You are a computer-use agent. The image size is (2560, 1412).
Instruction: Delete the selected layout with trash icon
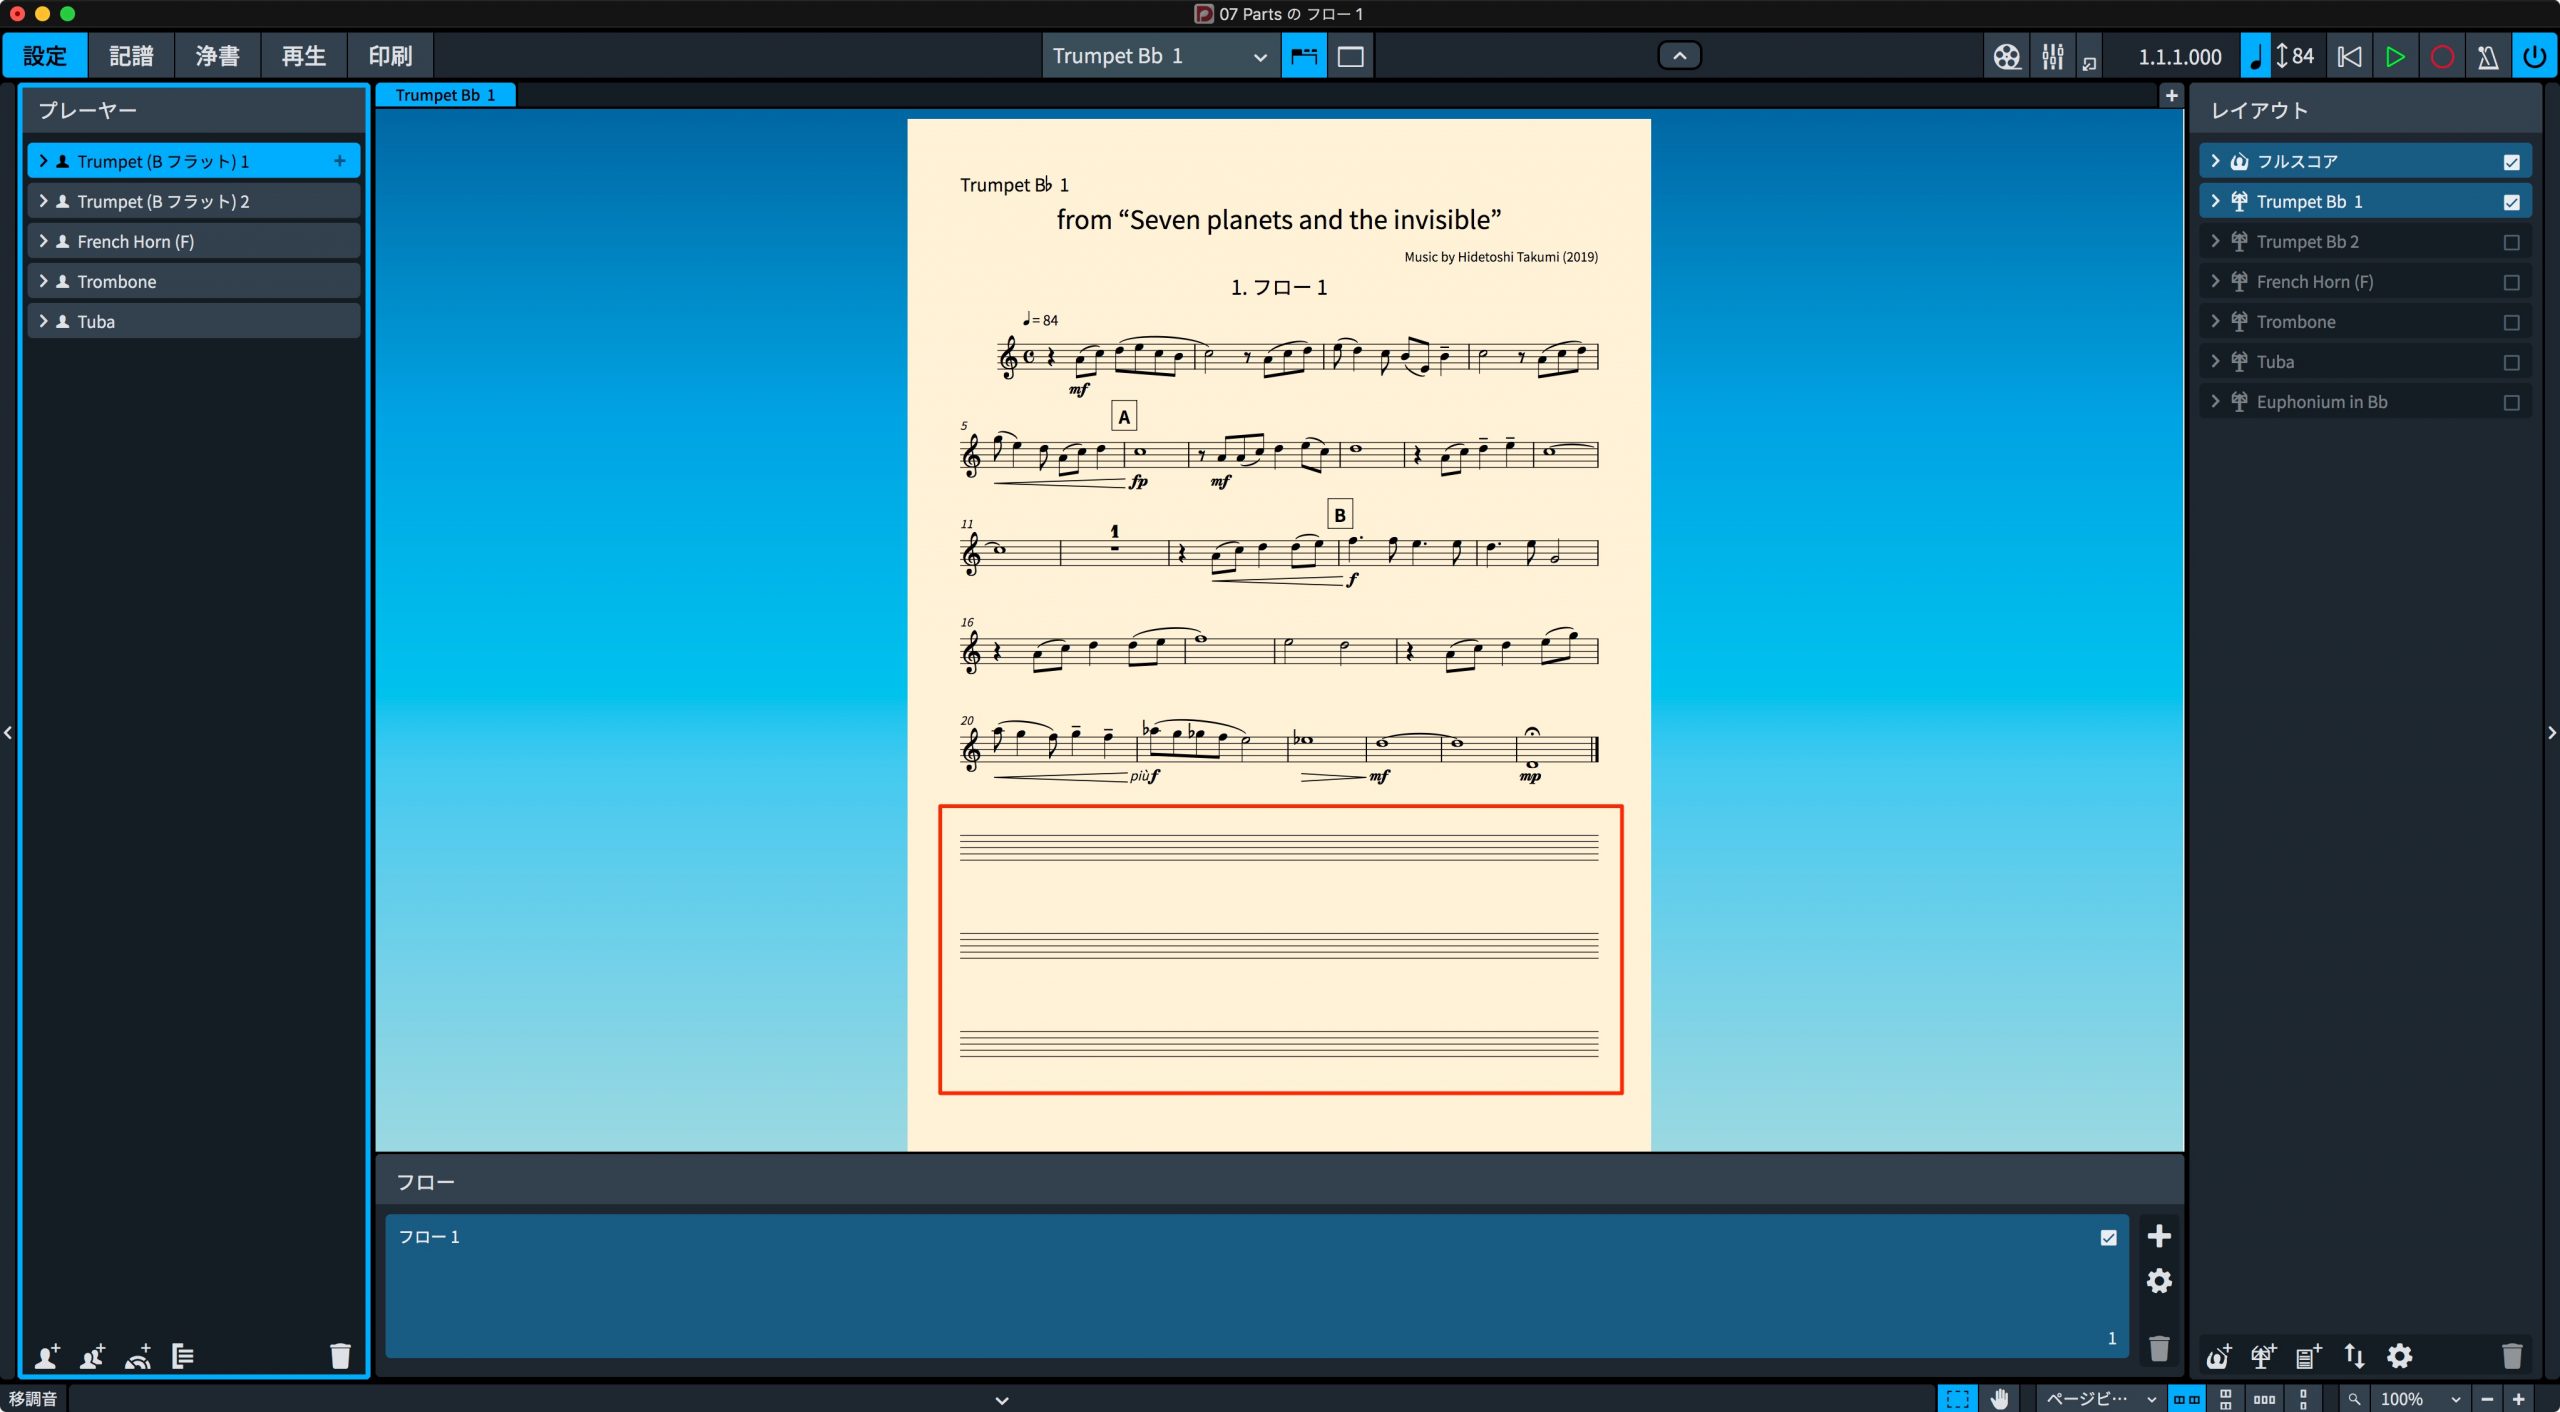click(x=2512, y=1356)
